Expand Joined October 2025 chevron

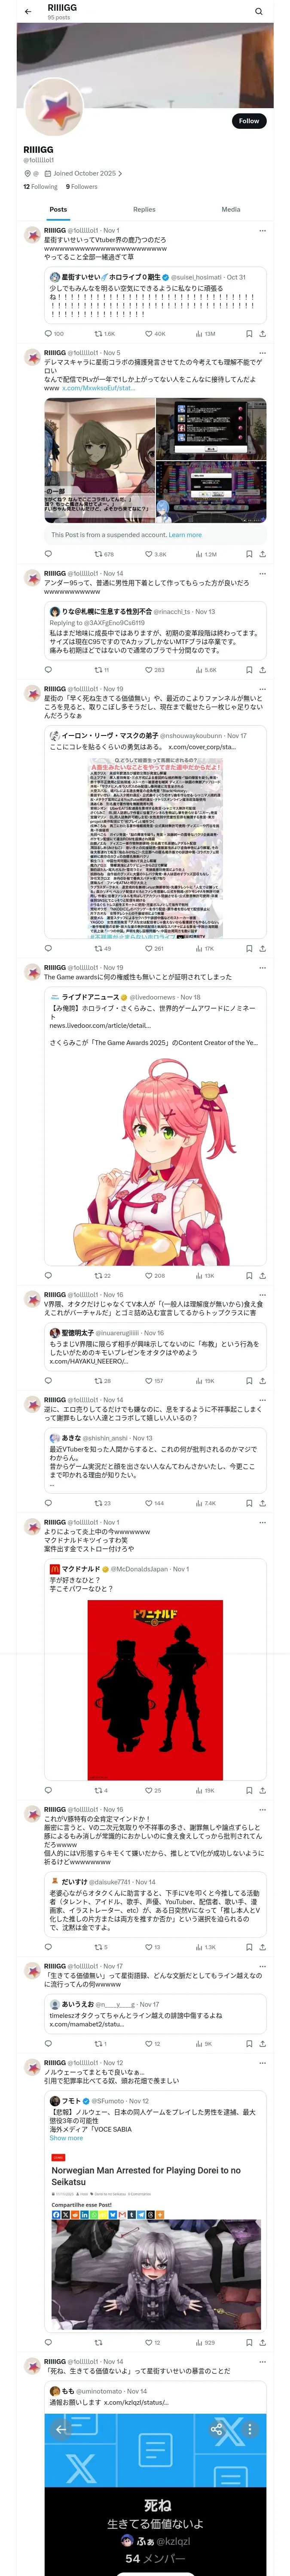(x=120, y=174)
